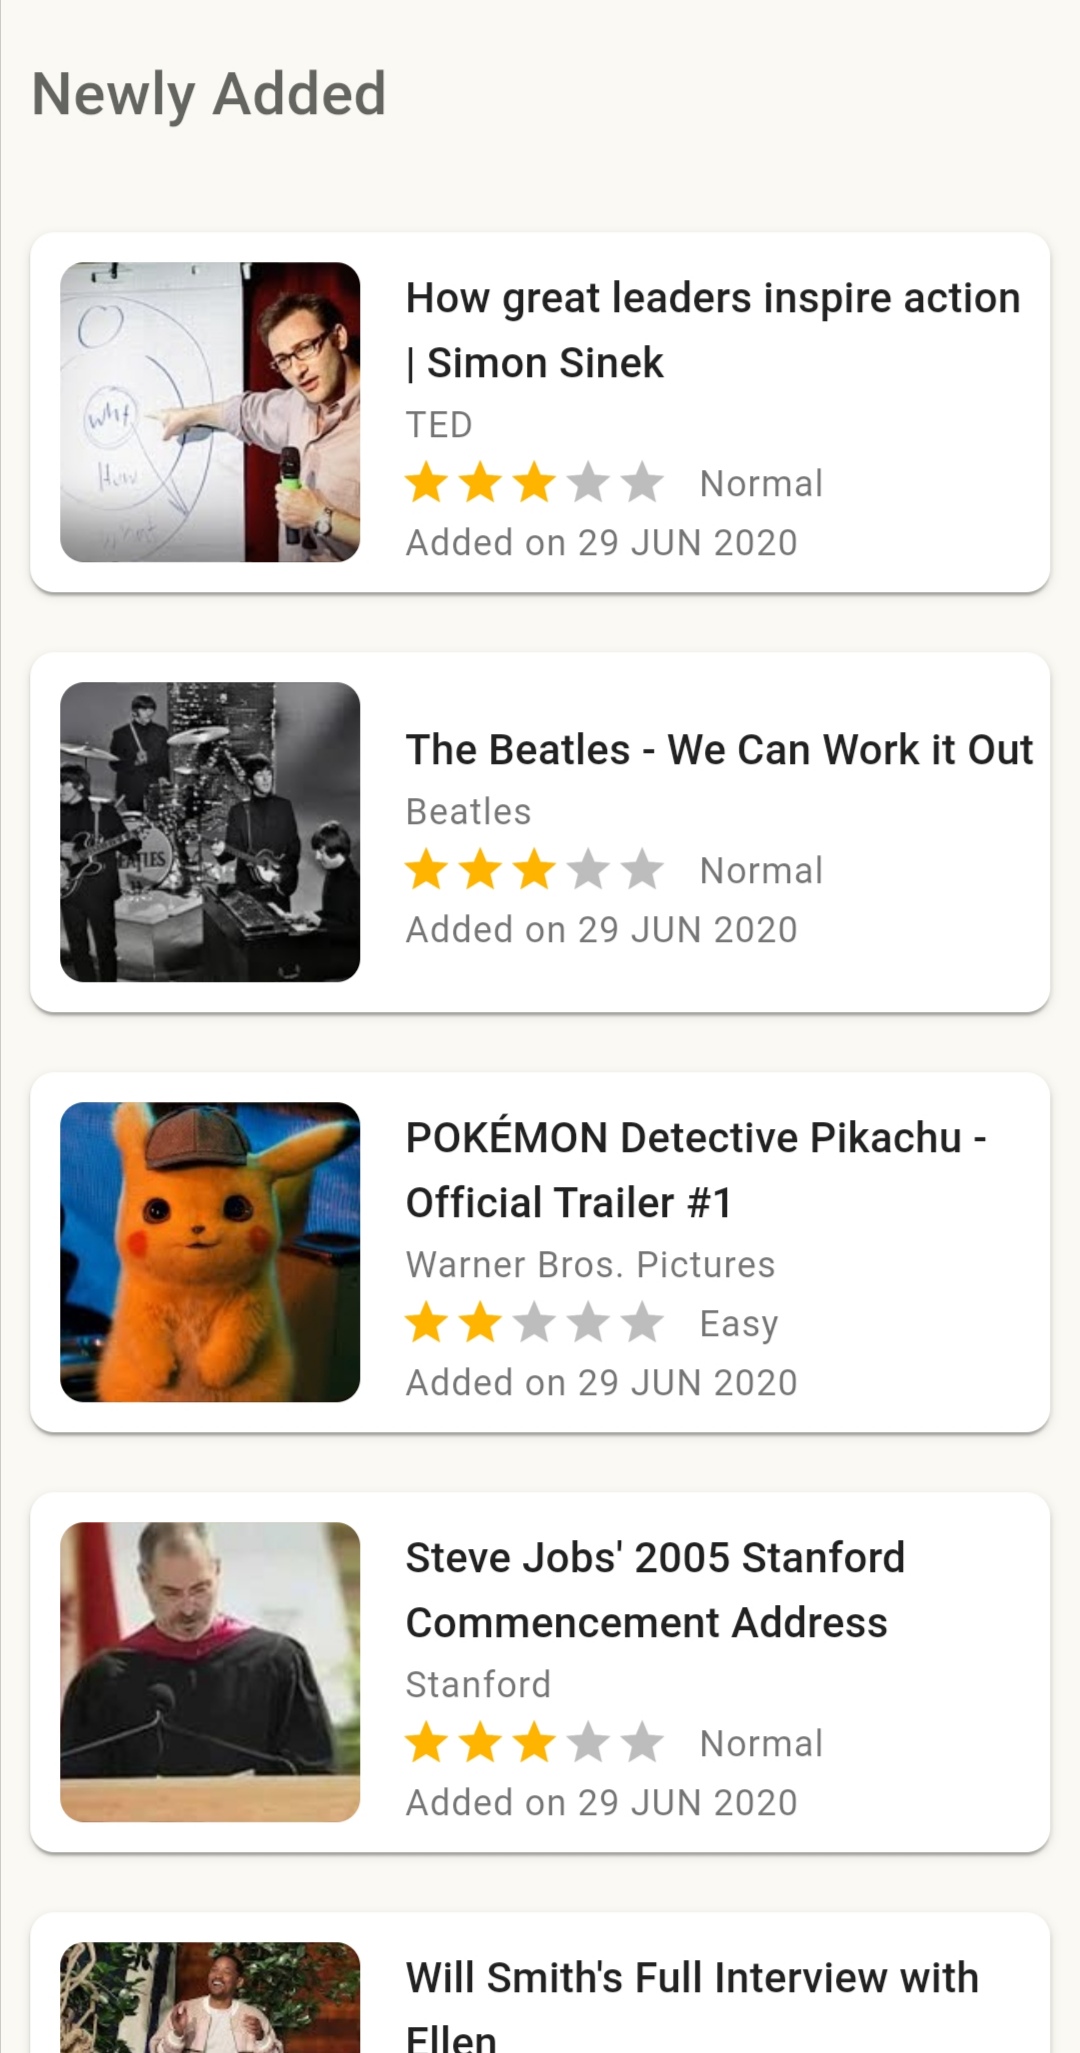Screen dimensions: 1080x2053
Task: Open the Simon Sinek video thumbnail
Action: [x=210, y=412]
